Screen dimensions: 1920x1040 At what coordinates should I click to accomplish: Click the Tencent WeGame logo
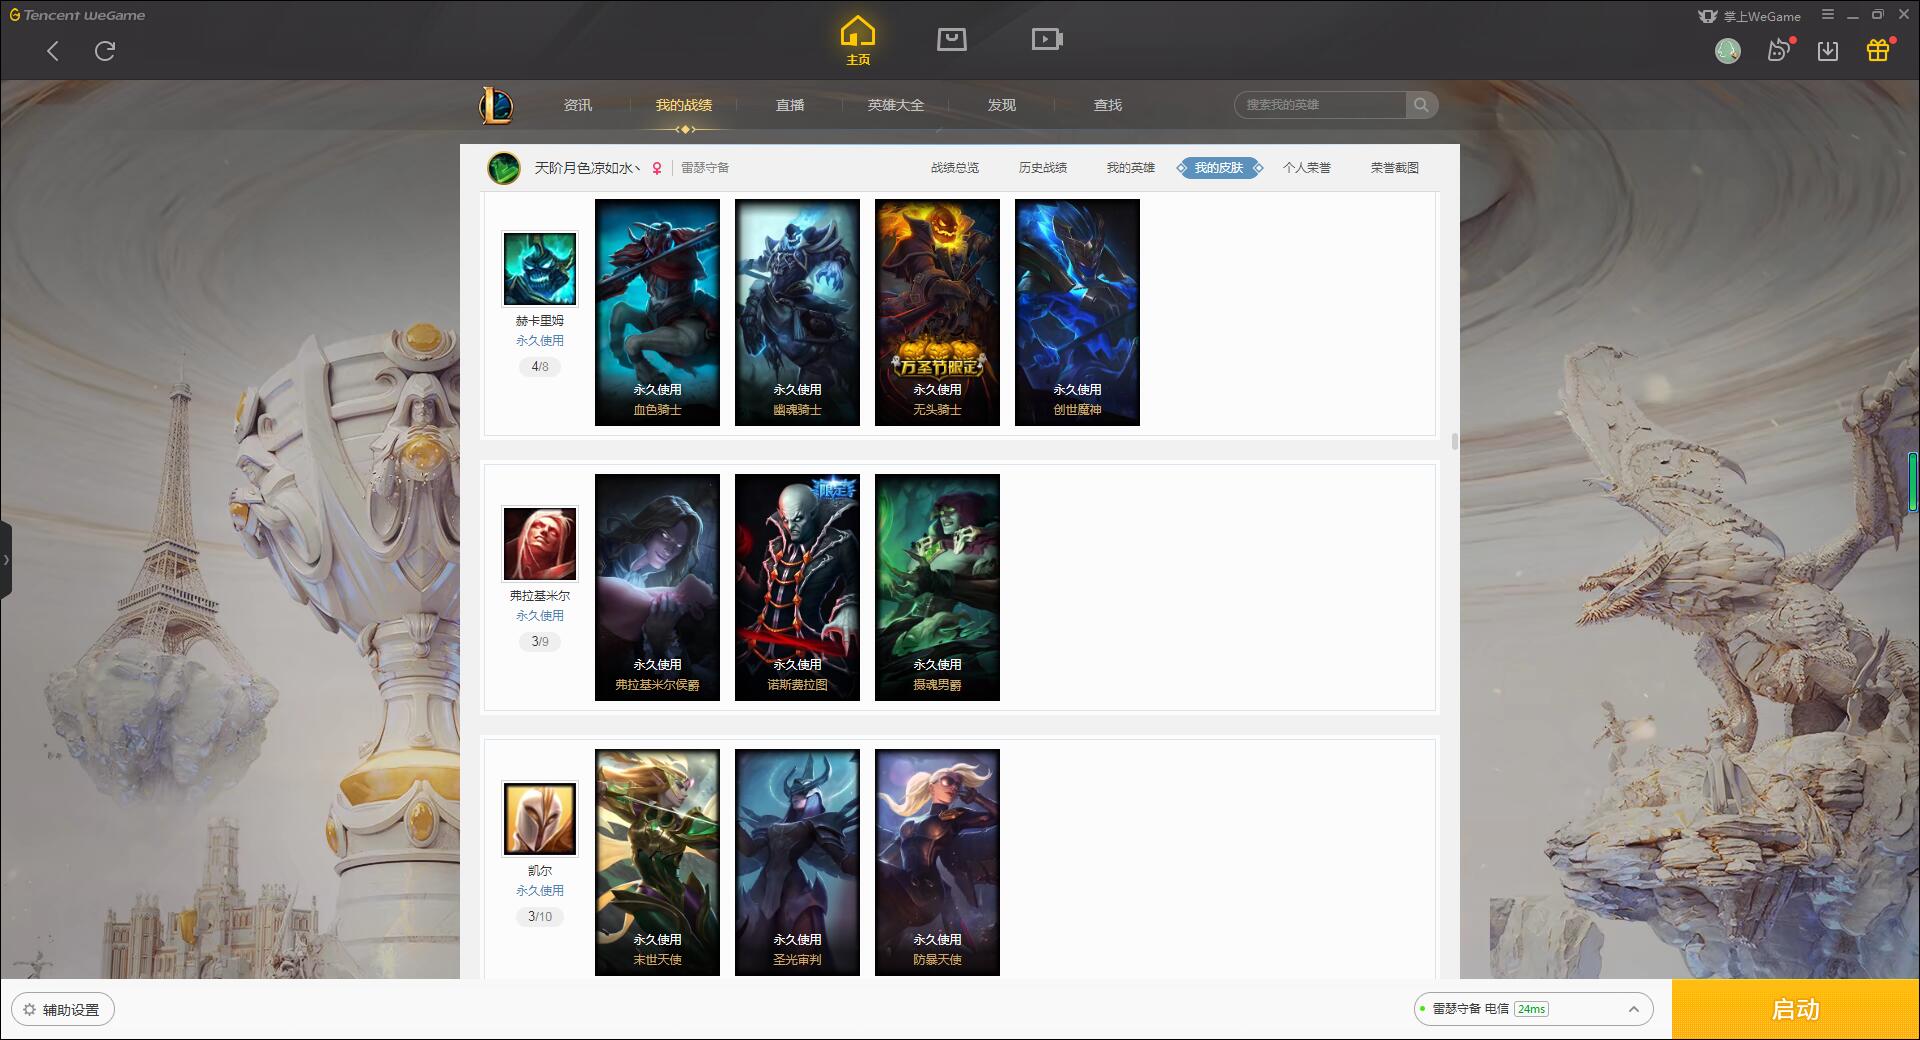click(x=77, y=15)
